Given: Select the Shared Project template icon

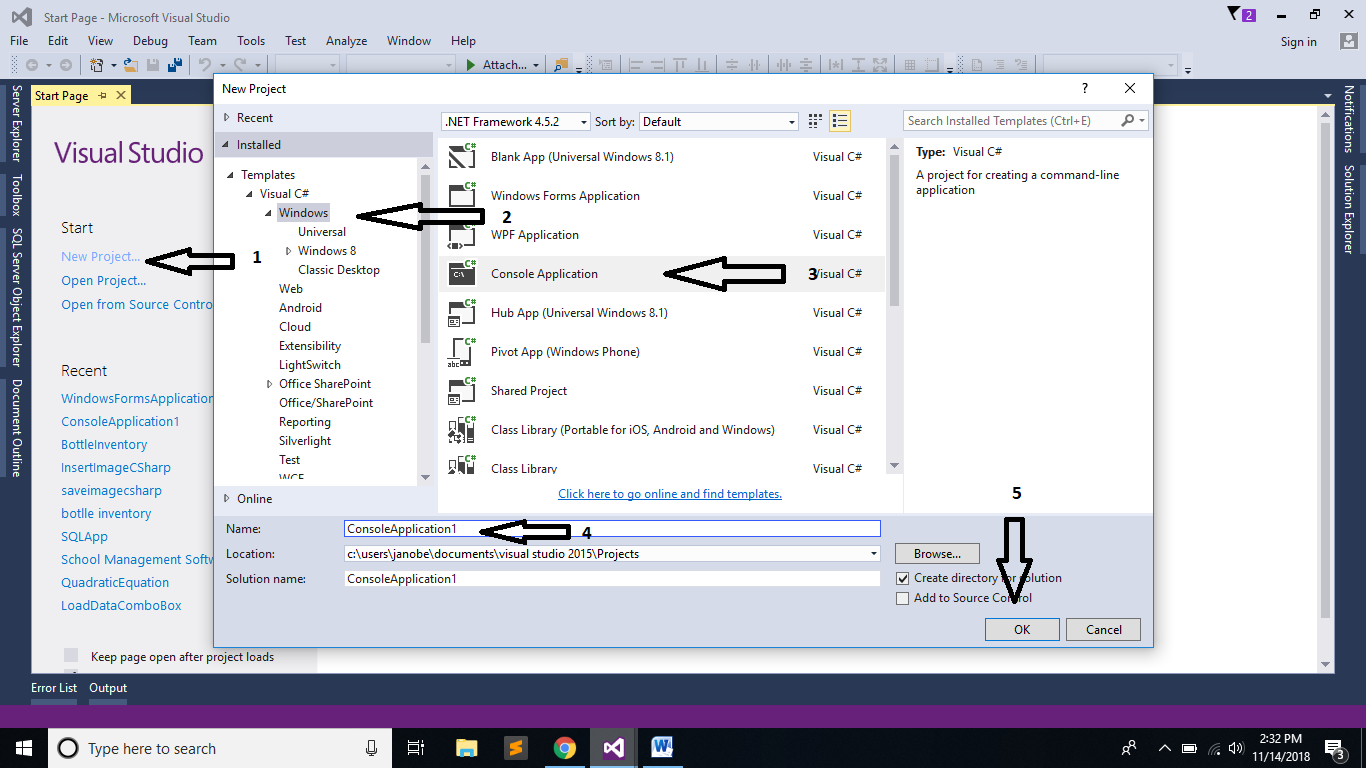Looking at the screenshot, I should click(x=462, y=391).
